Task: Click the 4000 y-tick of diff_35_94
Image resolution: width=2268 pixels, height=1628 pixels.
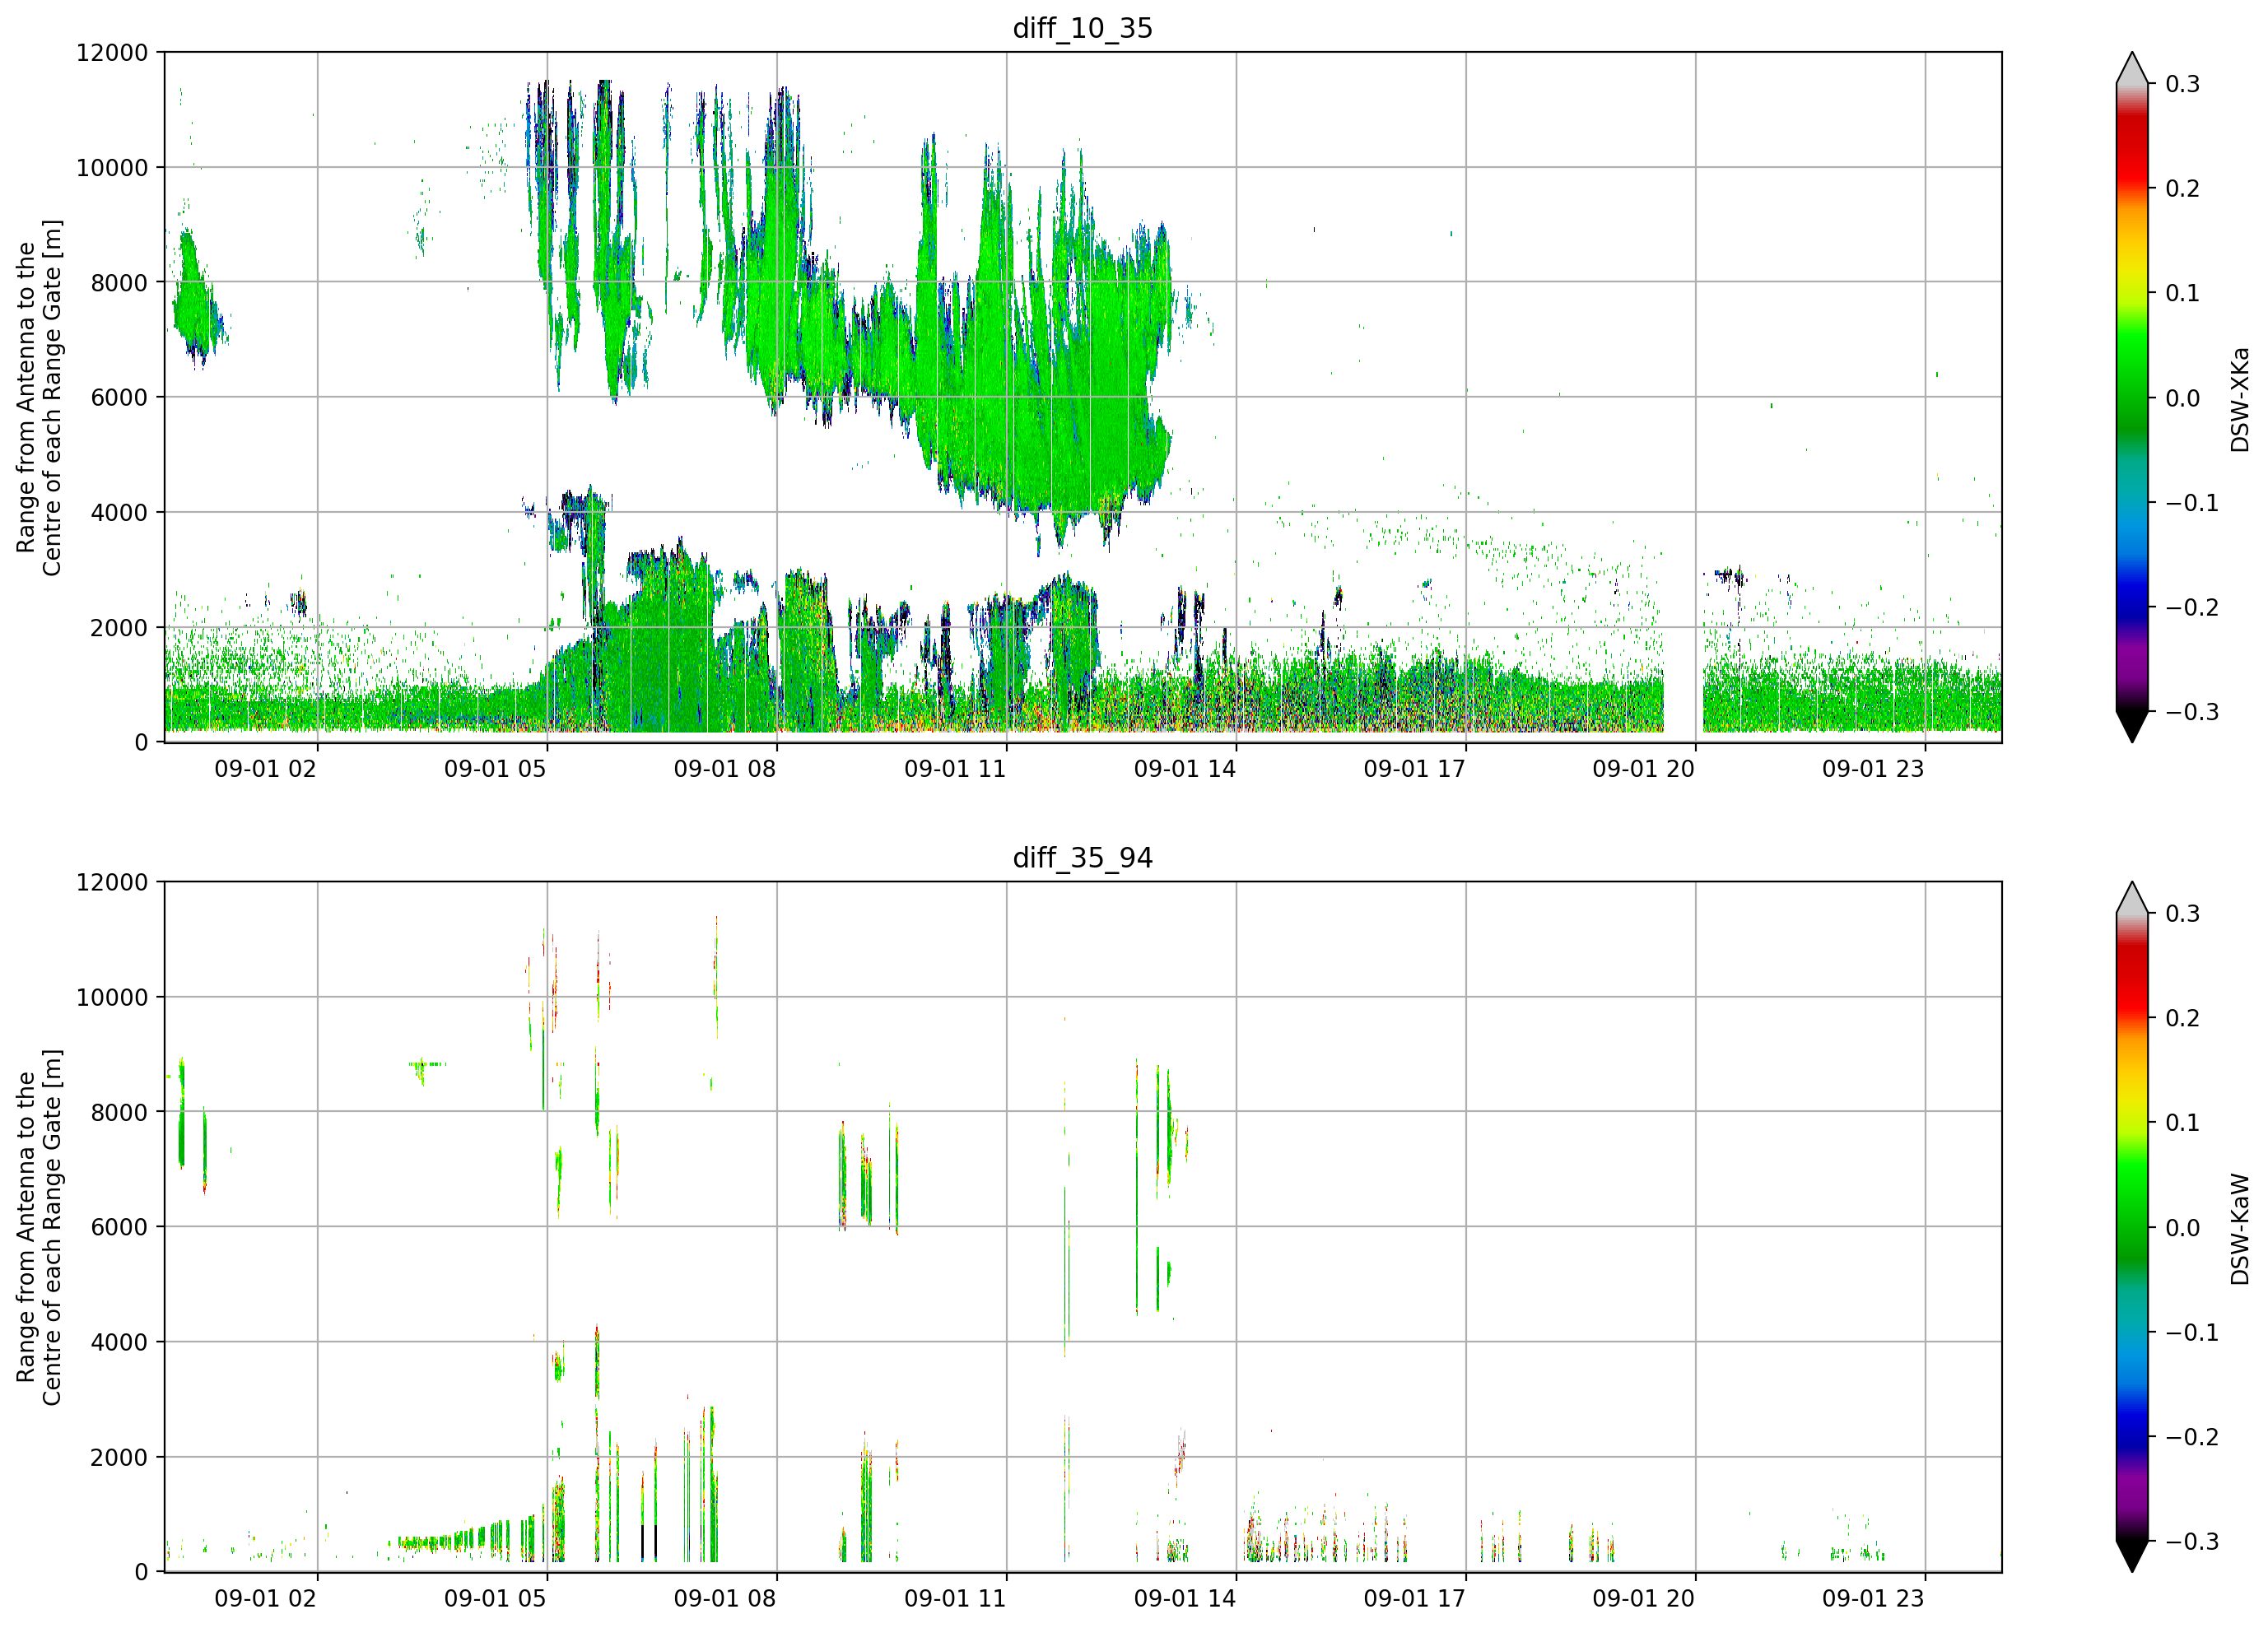Action: click(x=119, y=1343)
